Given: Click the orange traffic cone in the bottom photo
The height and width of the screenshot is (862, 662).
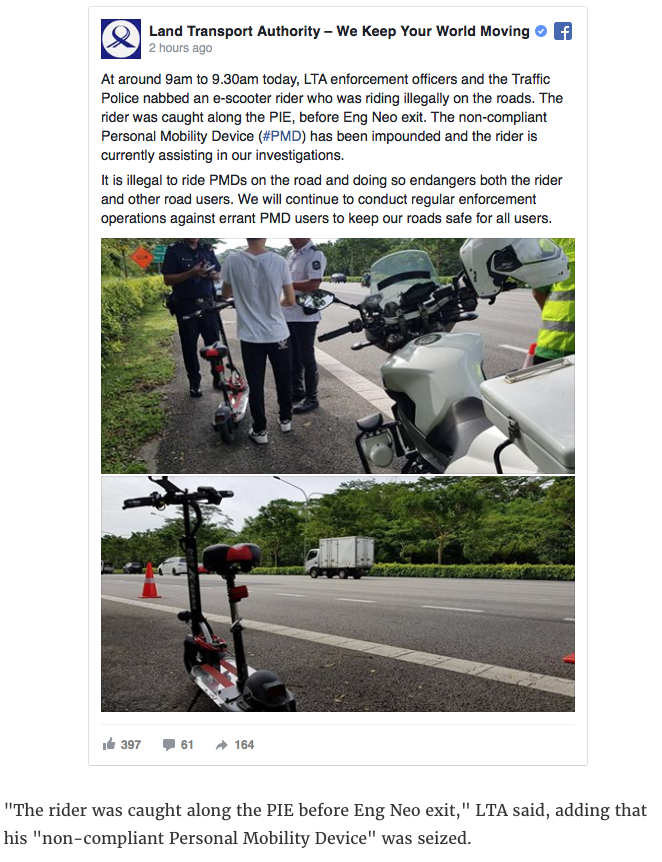Looking at the screenshot, I should 150,580.
